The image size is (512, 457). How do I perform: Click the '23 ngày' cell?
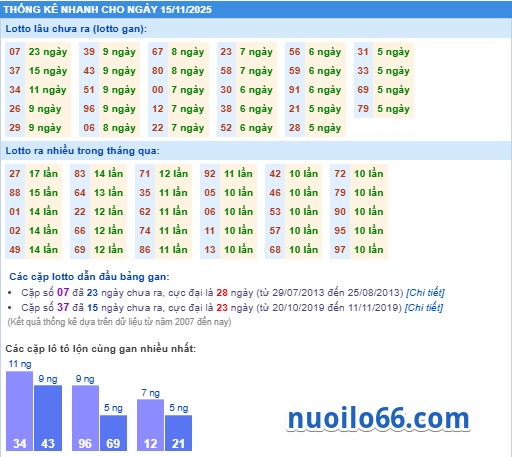tap(48, 52)
